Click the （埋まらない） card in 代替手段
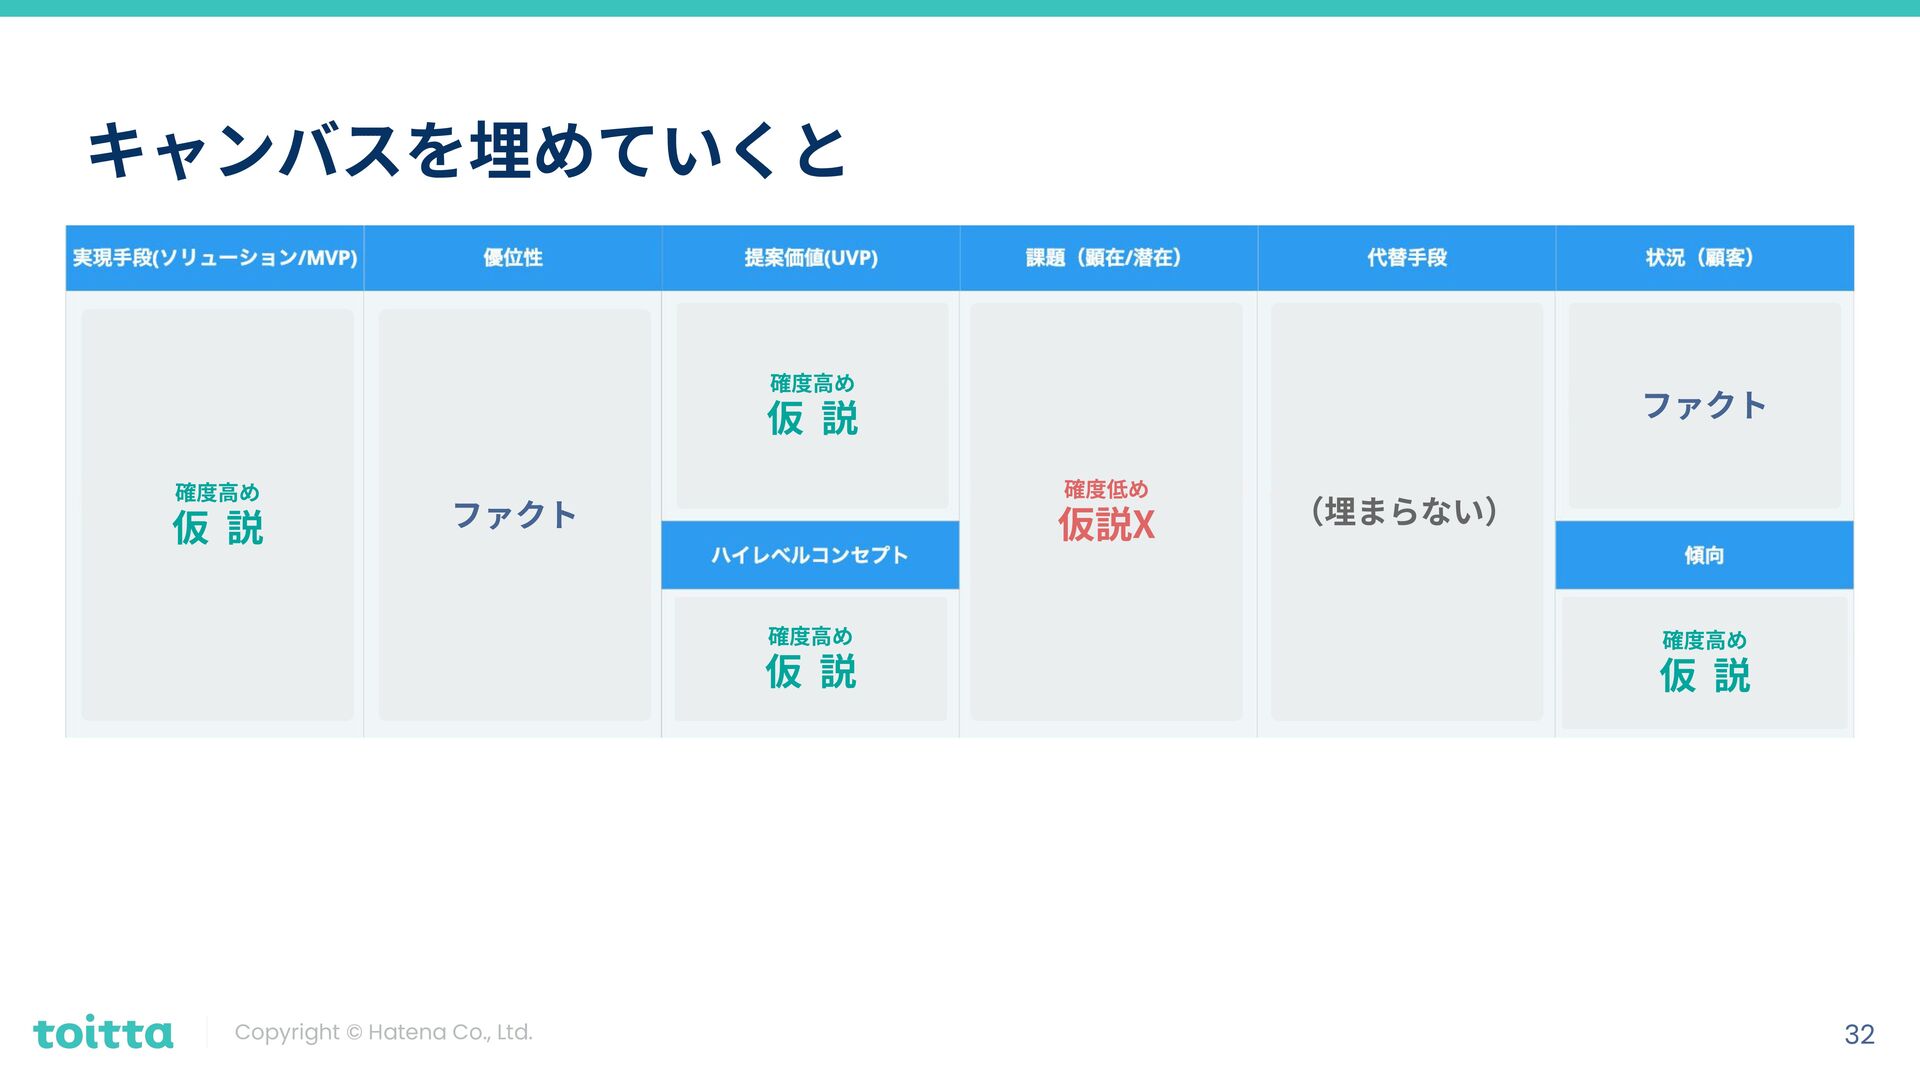 (x=1406, y=511)
